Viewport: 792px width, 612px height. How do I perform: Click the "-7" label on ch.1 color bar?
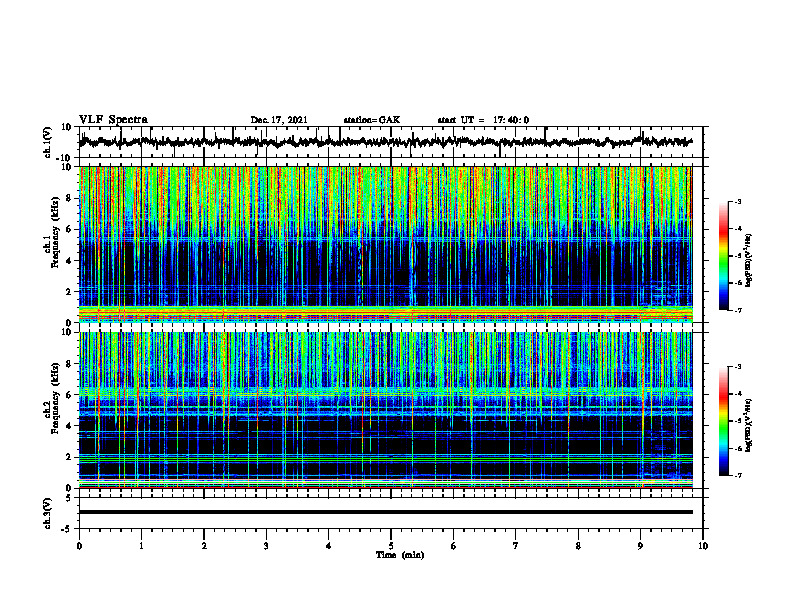click(737, 310)
